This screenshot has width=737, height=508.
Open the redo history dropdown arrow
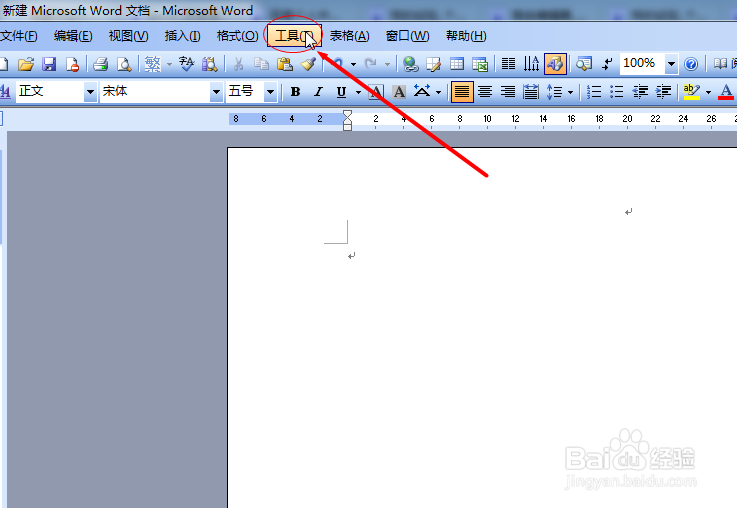tap(387, 64)
